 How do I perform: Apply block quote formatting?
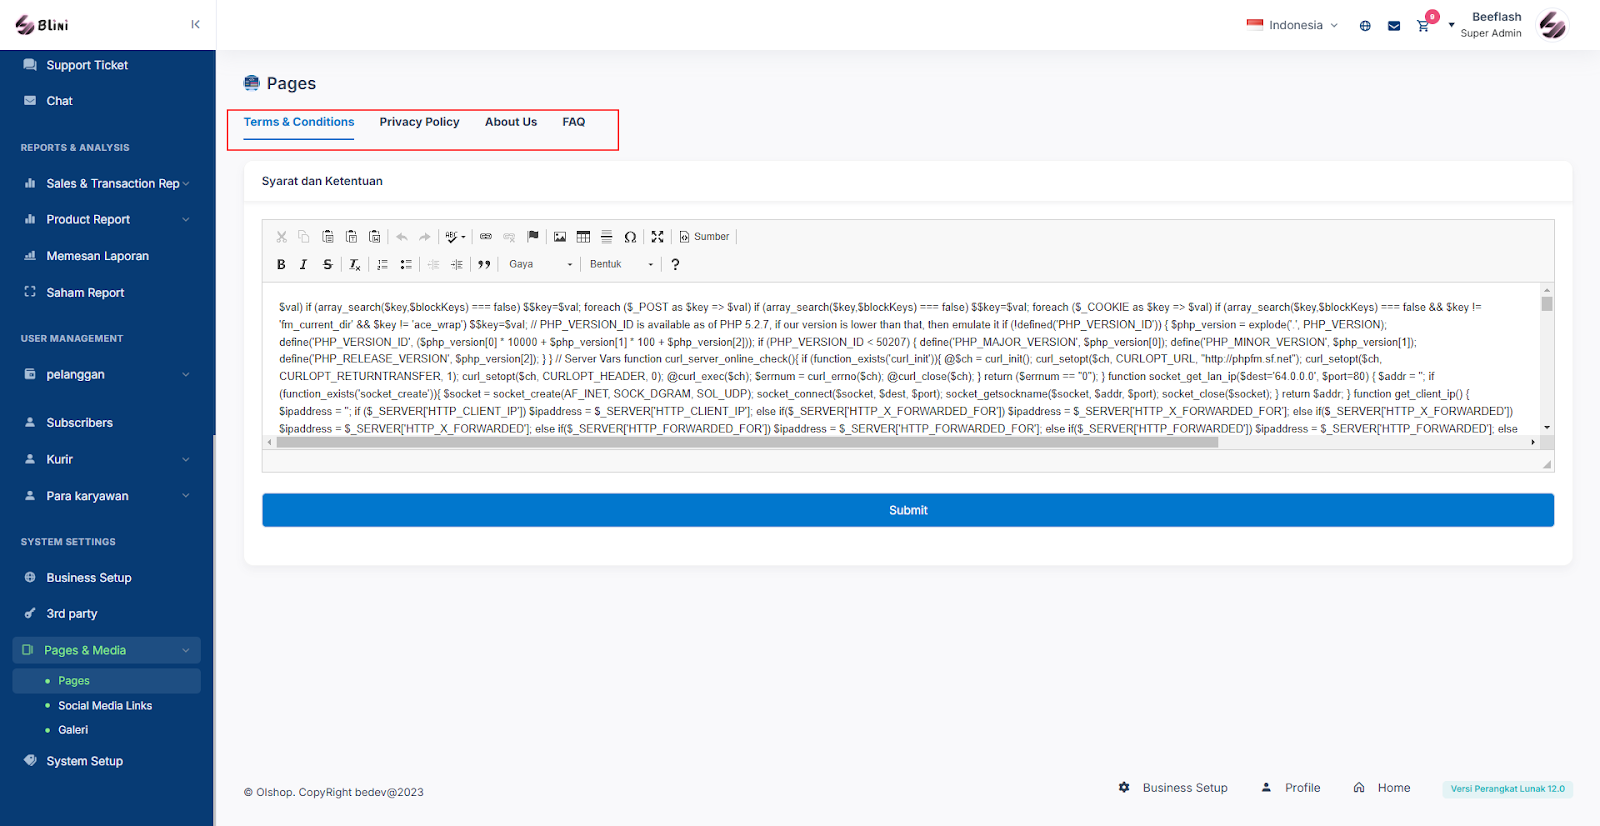[x=484, y=265]
